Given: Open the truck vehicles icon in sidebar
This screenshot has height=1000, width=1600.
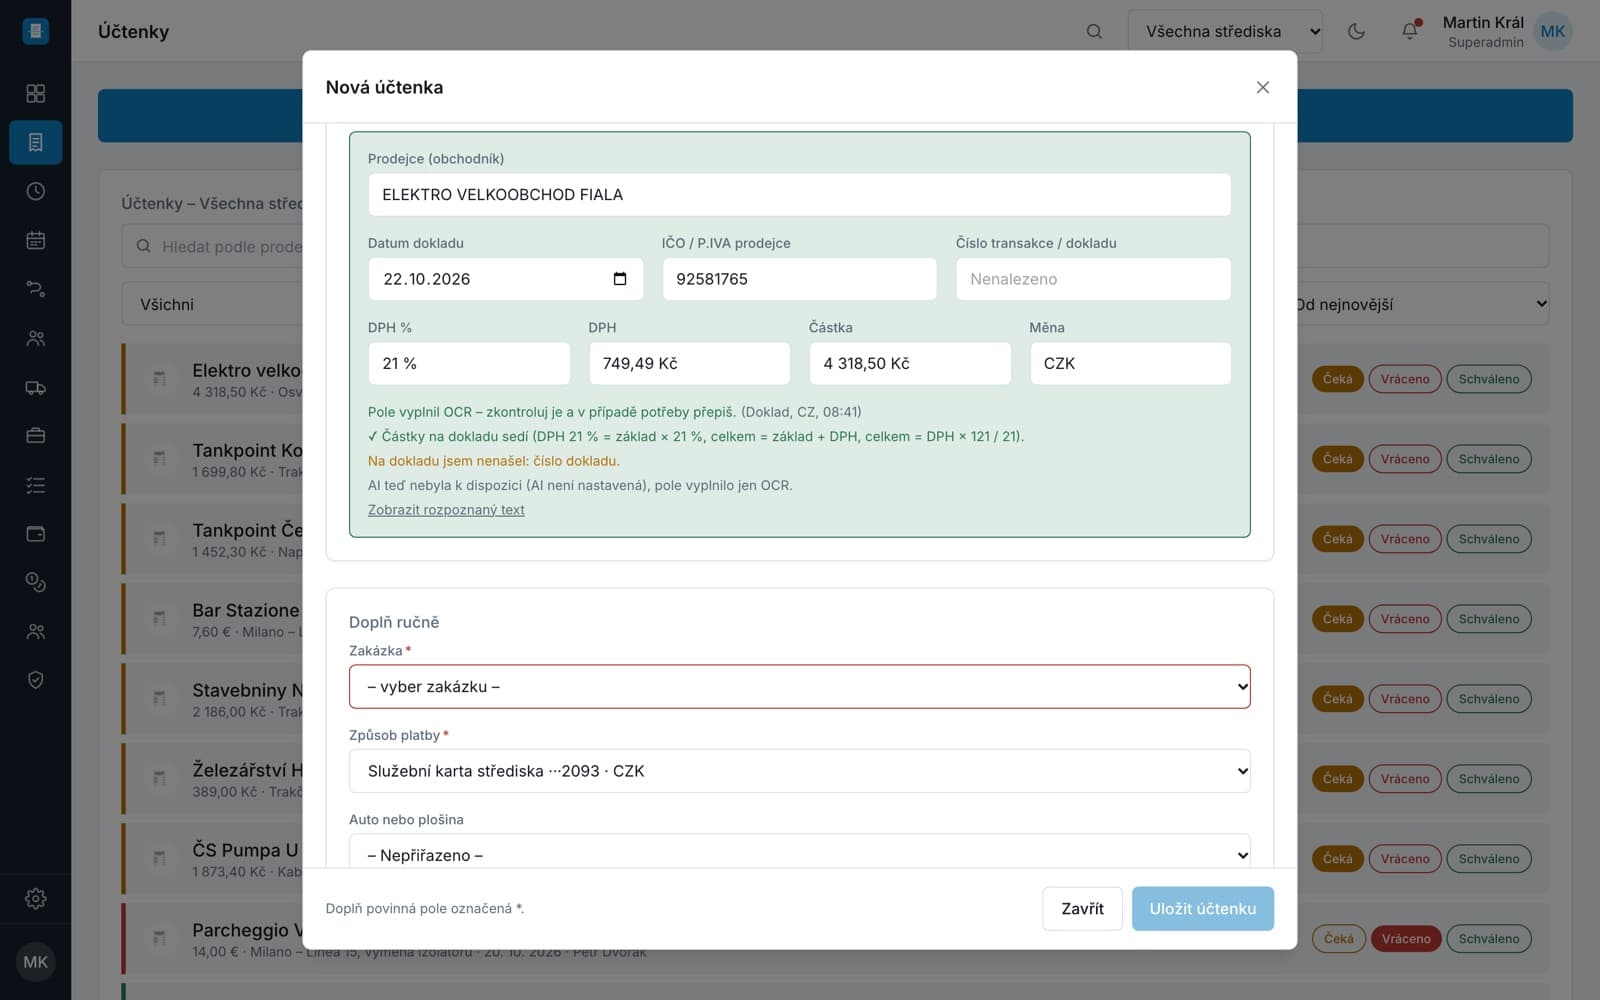Looking at the screenshot, I should coord(35,387).
